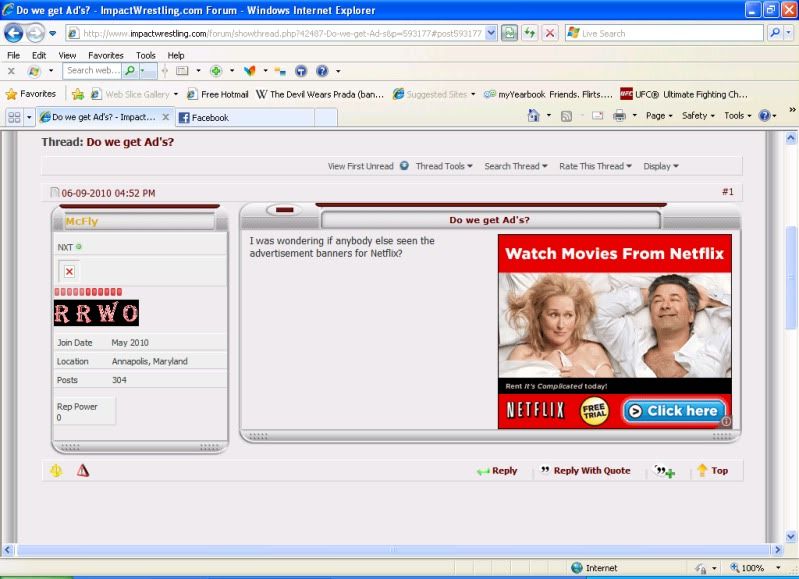Screen dimensions: 799x579
Task: Open the Tools menu in menu bar
Action: 146,55
